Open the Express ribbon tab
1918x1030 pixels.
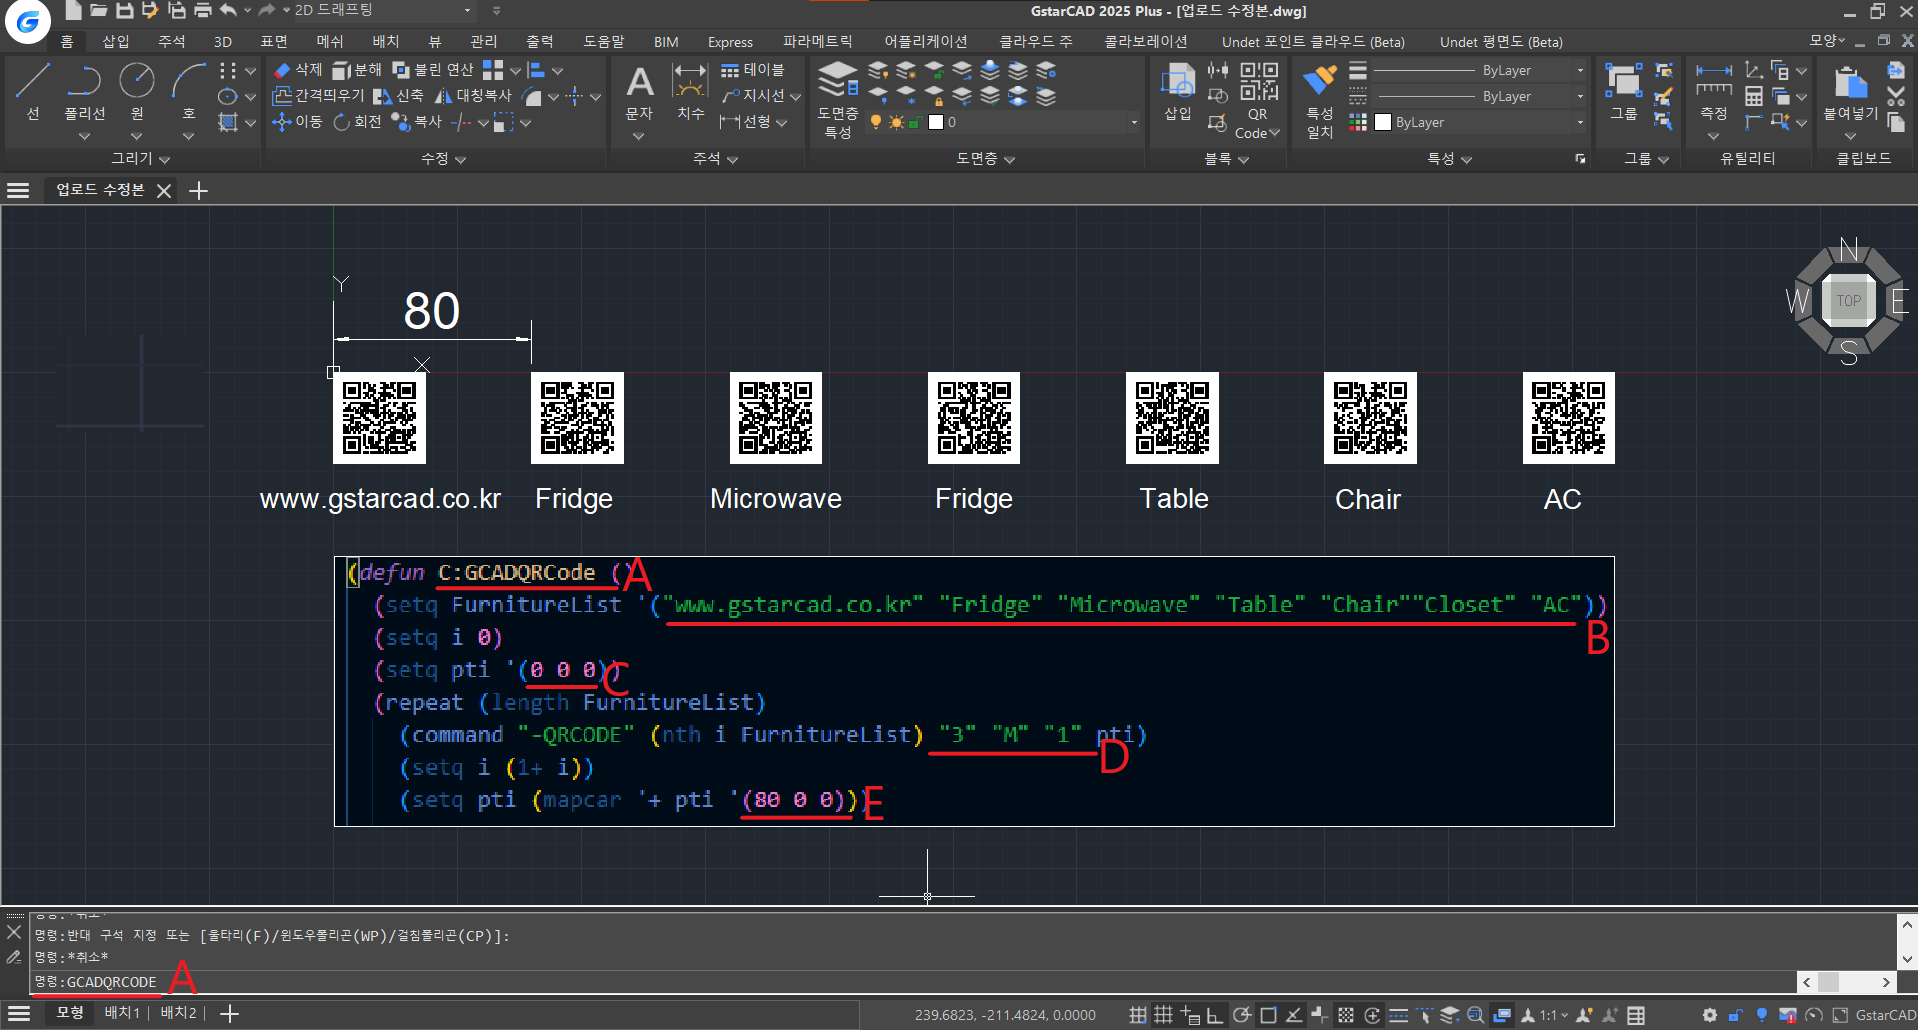(x=730, y=41)
